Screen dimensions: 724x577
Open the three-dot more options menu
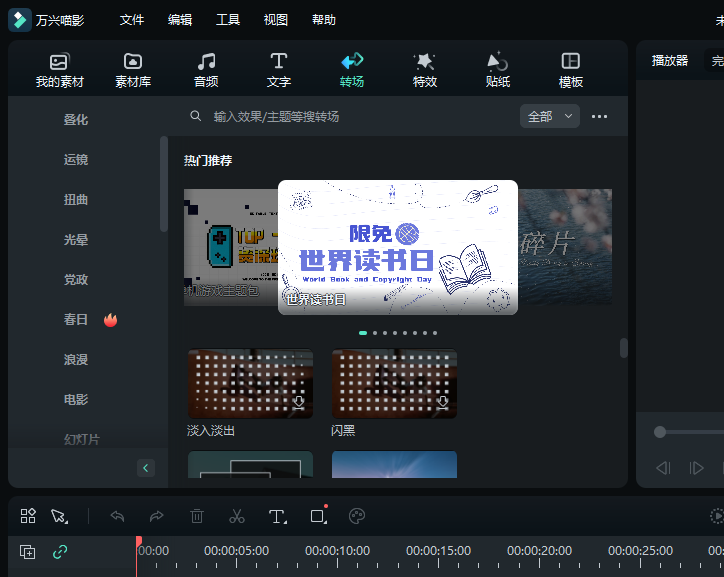599,116
